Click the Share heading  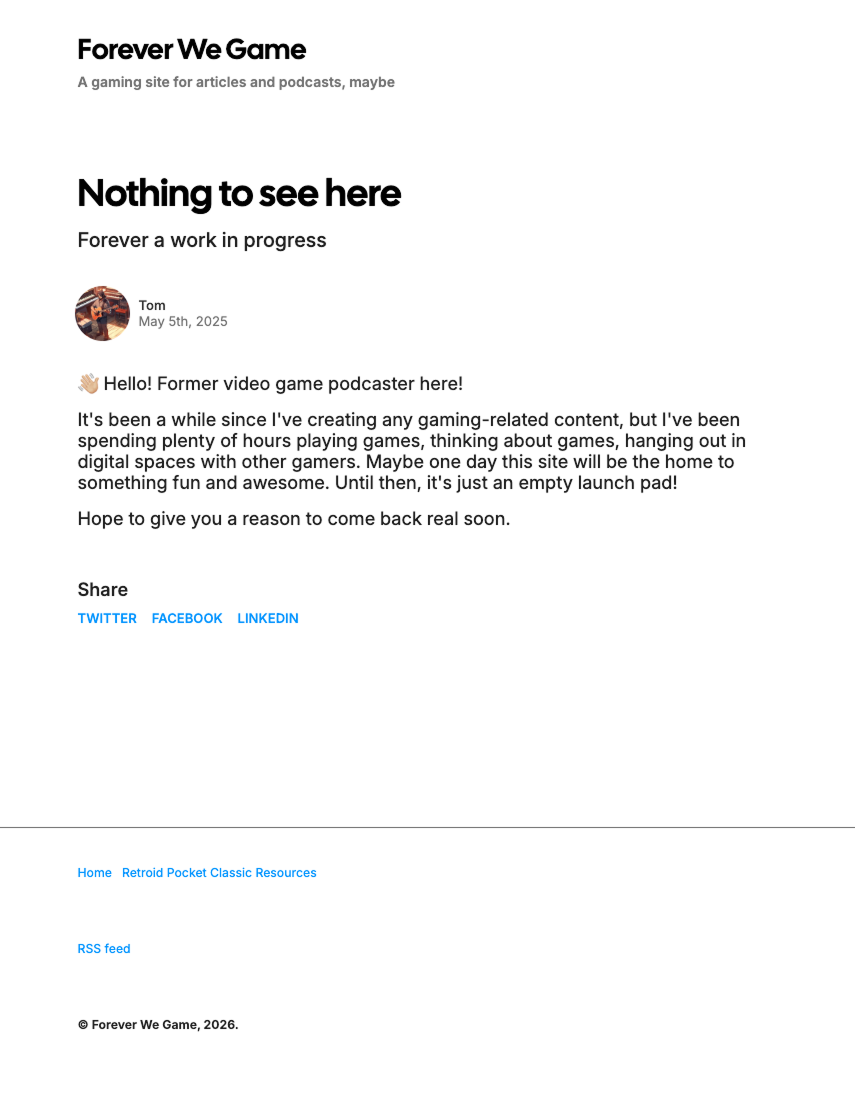click(103, 589)
